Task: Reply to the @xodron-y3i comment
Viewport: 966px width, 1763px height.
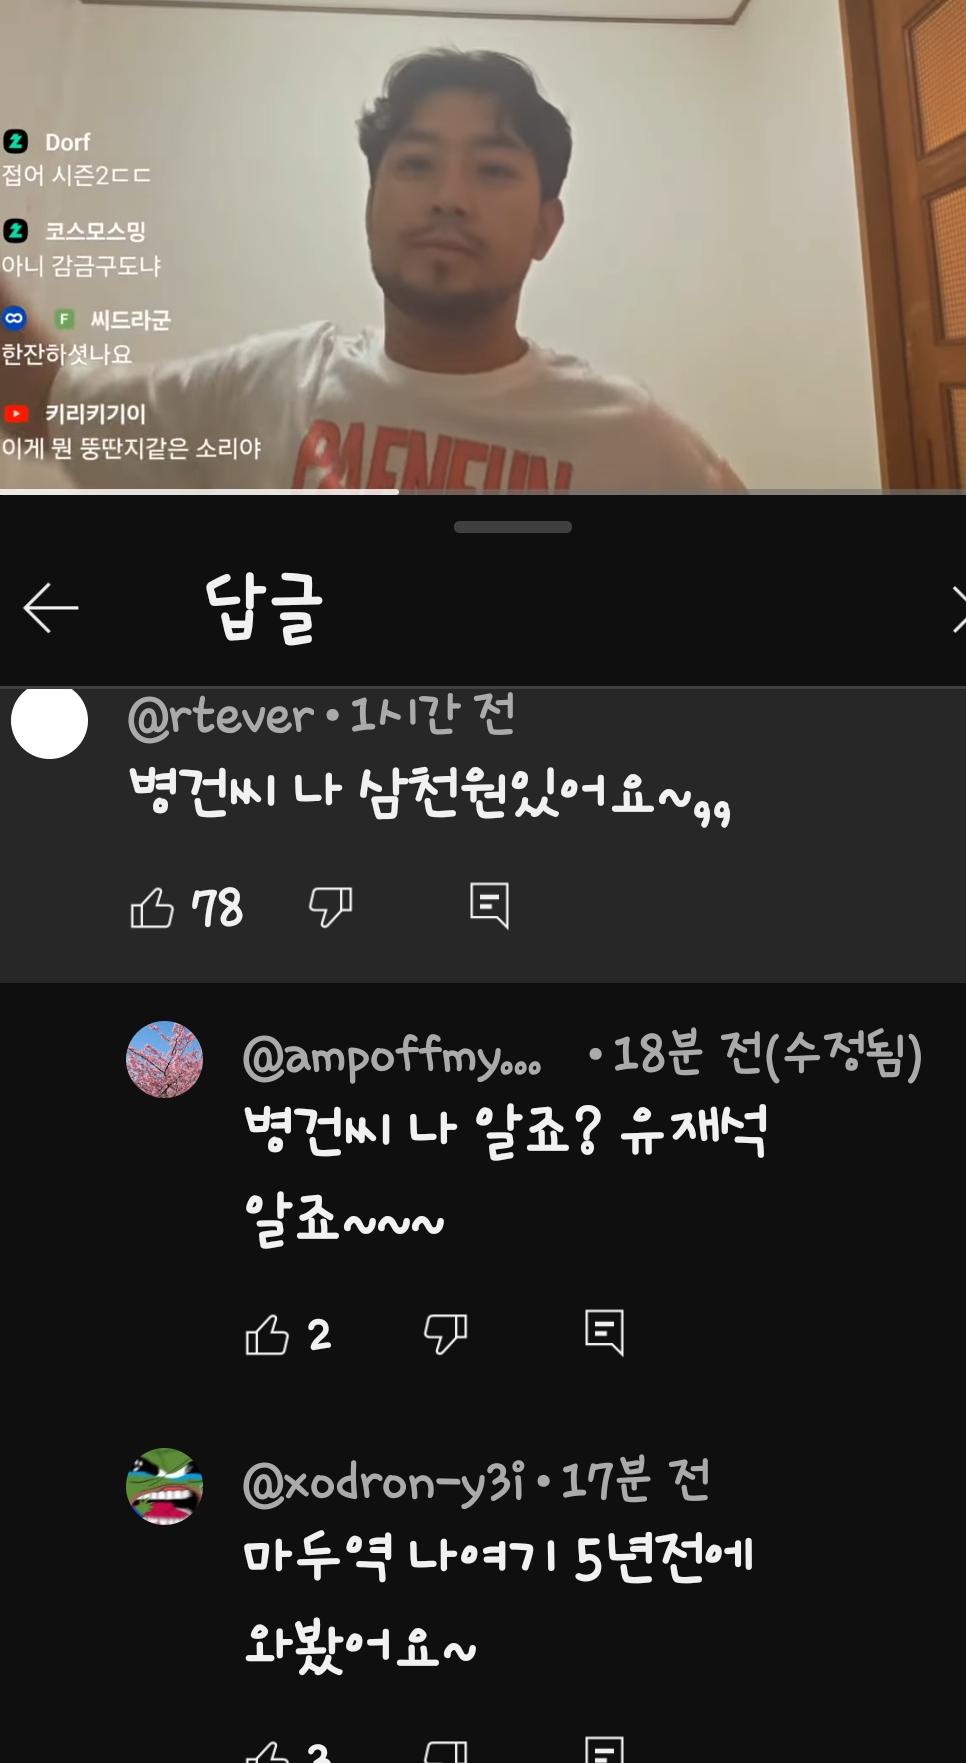Action: point(605,1750)
